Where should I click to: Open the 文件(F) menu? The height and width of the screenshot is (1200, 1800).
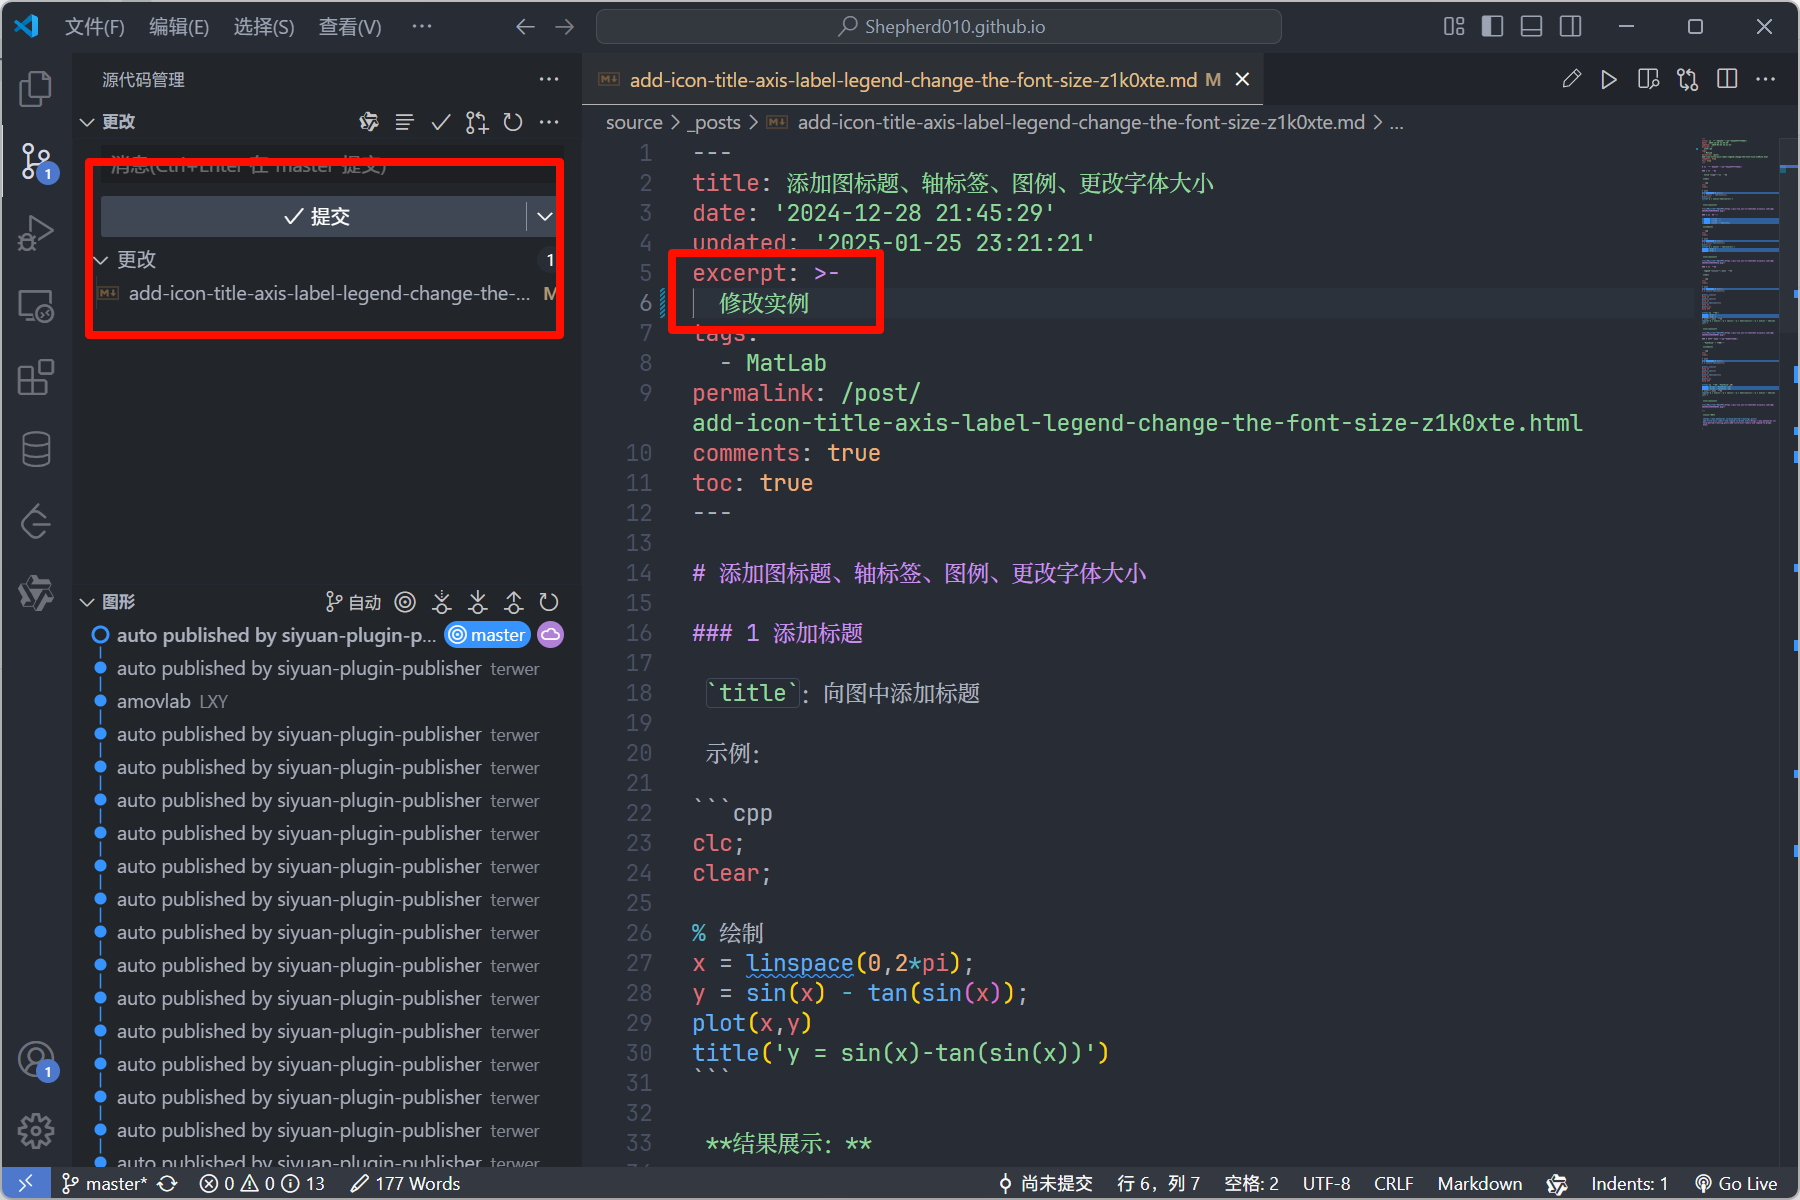(x=94, y=27)
